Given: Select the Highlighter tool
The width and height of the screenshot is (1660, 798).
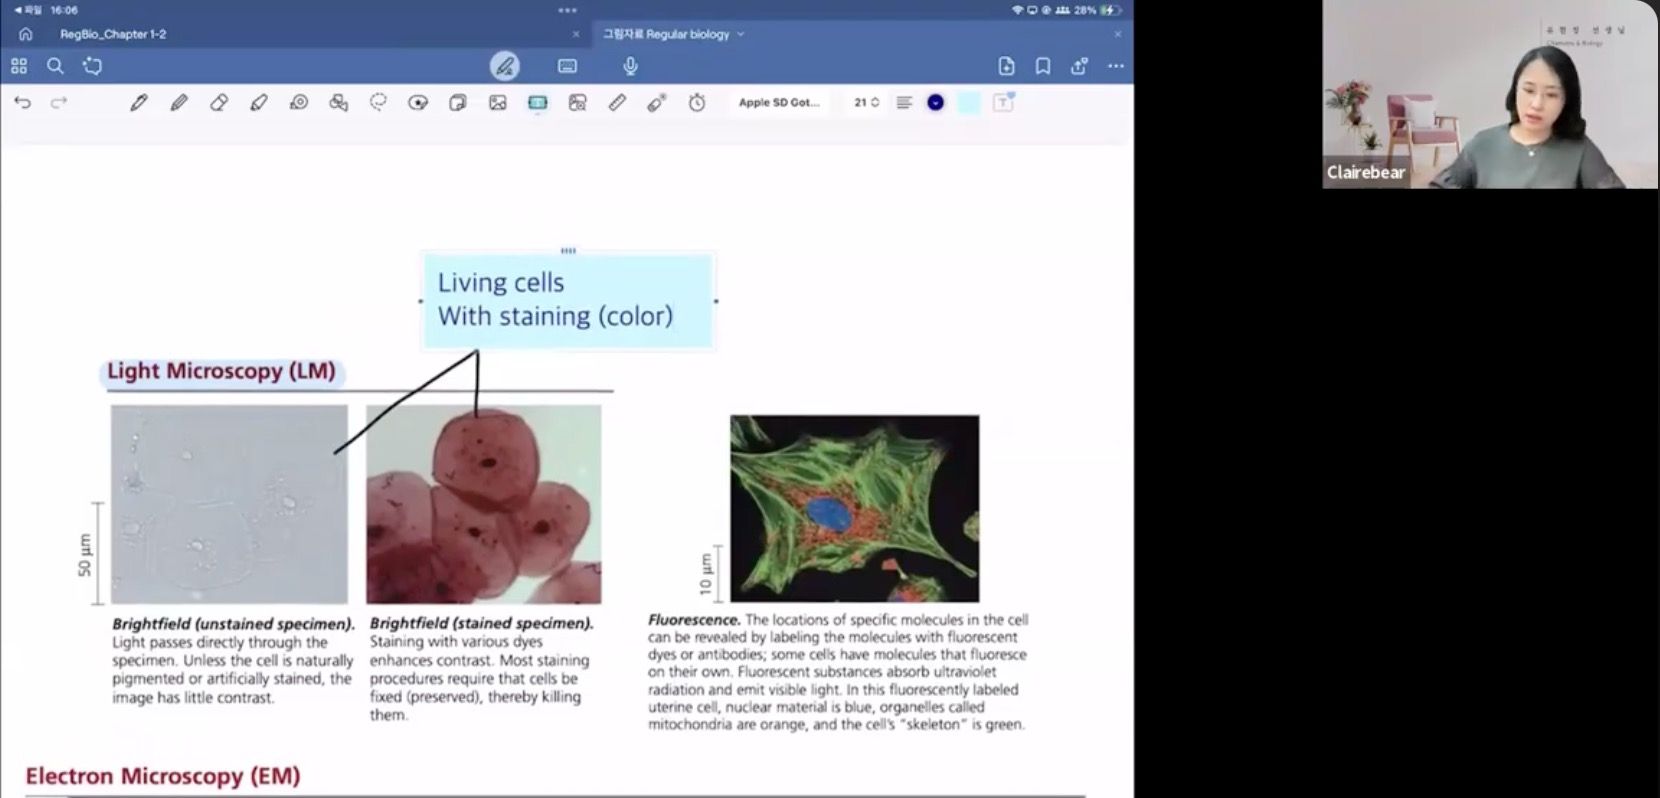Looking at the screenshot, I should (x=259, y=102).
